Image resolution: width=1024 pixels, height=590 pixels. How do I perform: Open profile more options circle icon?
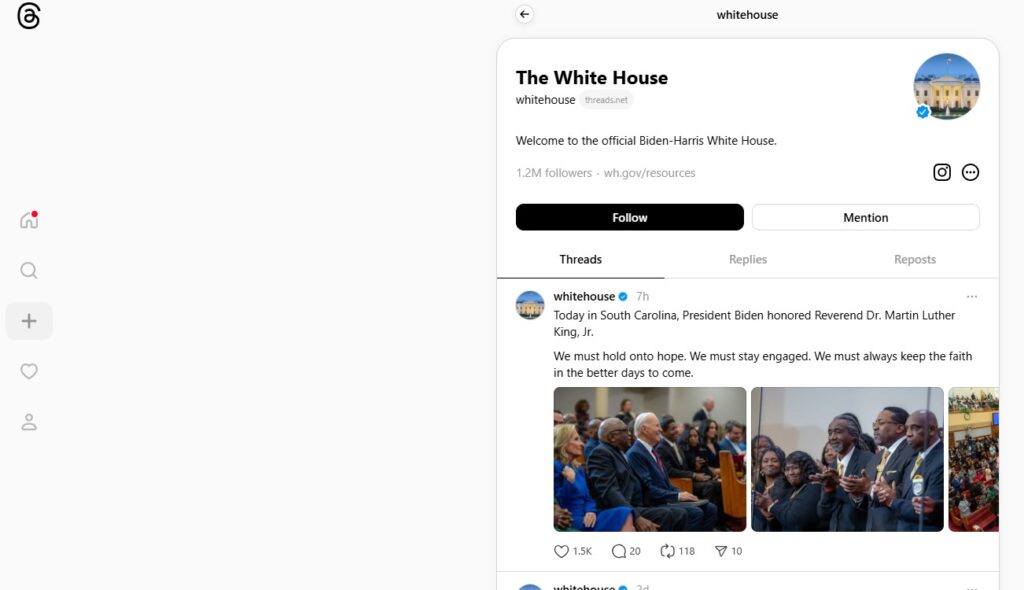tap(970, 172)
